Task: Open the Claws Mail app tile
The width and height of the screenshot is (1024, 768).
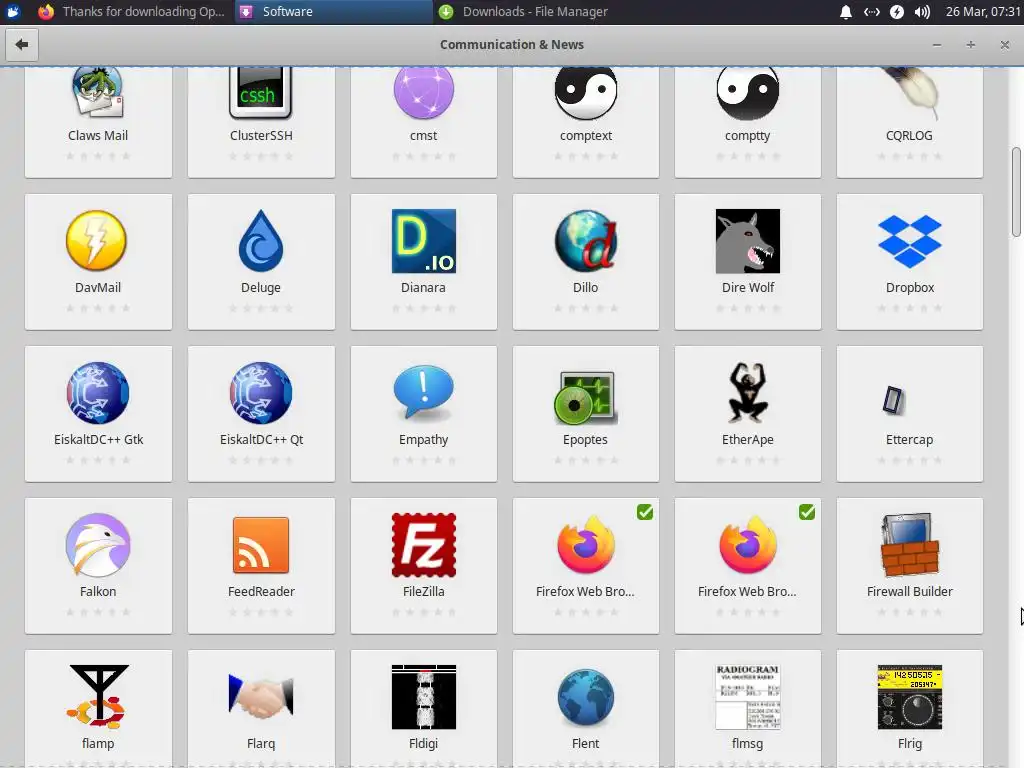Action: coord(98,121)
